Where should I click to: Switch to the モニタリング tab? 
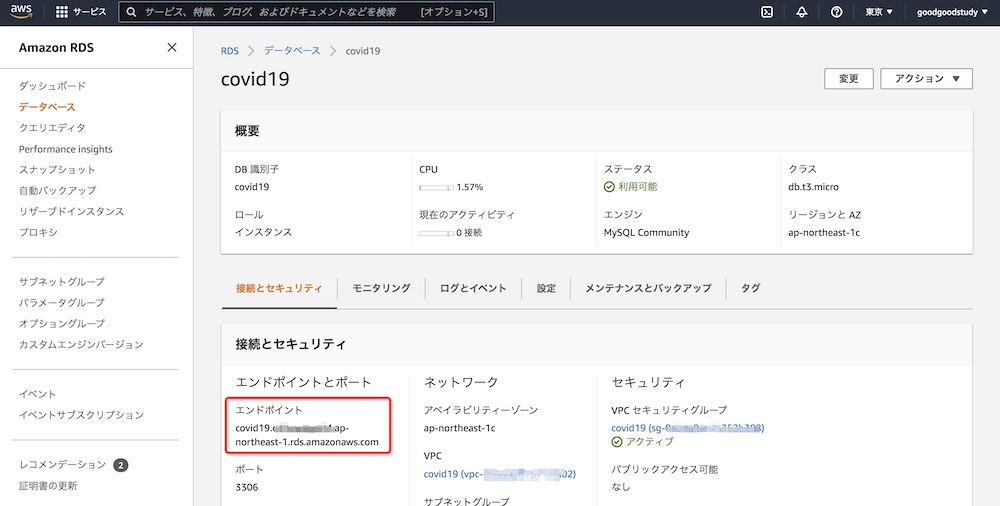[x=381, y=288]
